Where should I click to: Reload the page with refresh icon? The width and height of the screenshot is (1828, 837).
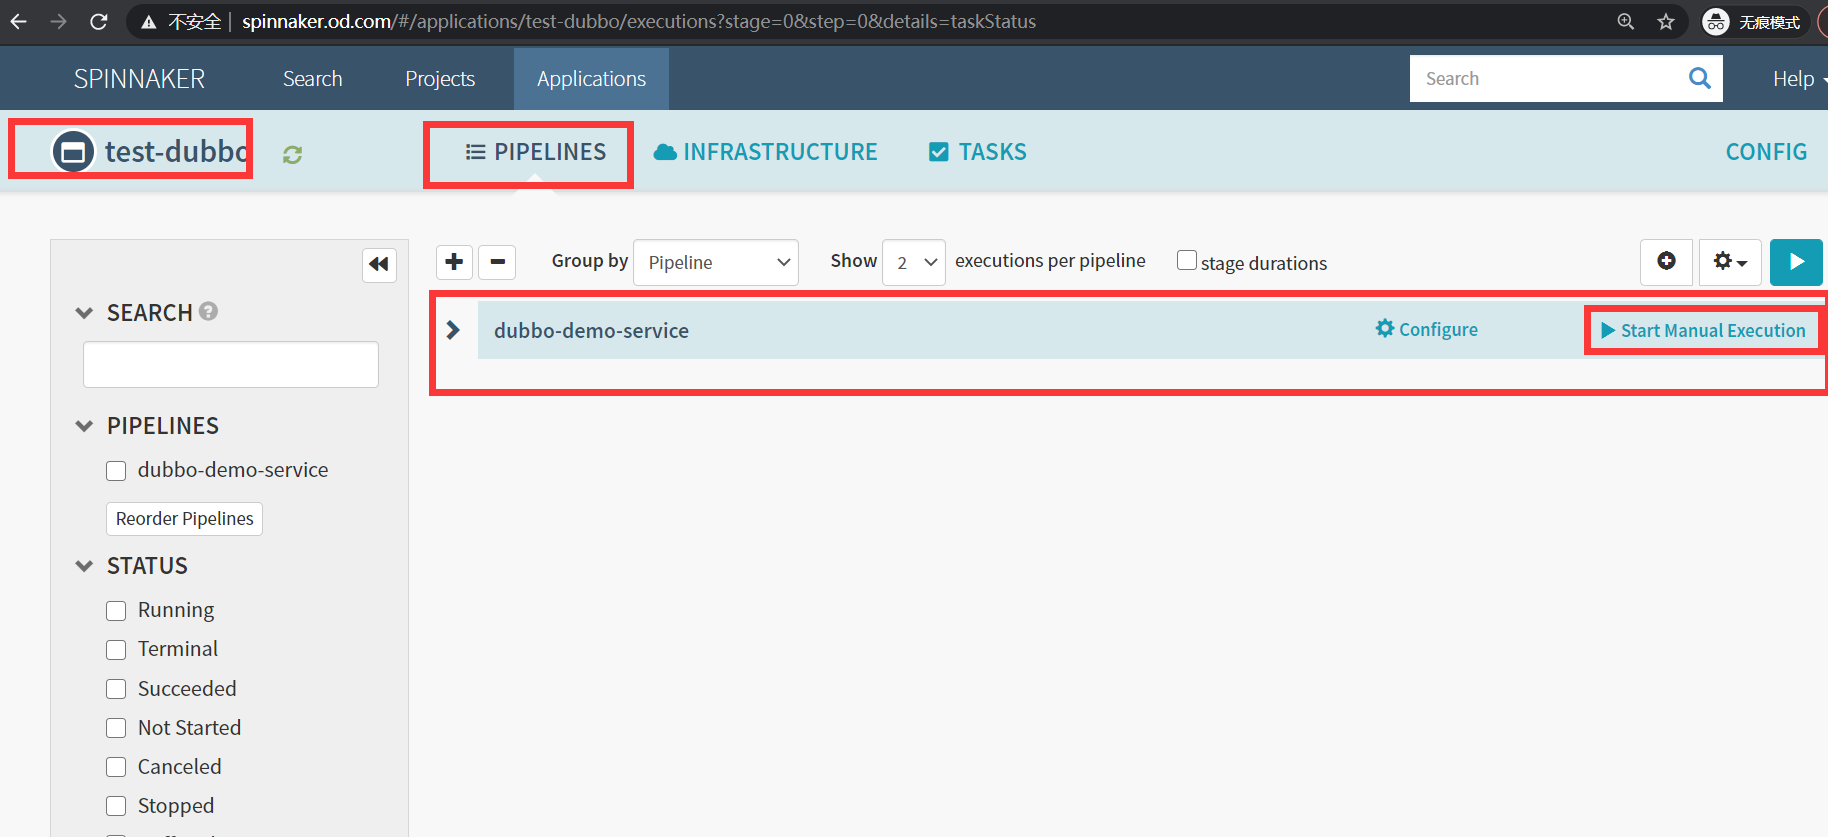tap(98, 21)
